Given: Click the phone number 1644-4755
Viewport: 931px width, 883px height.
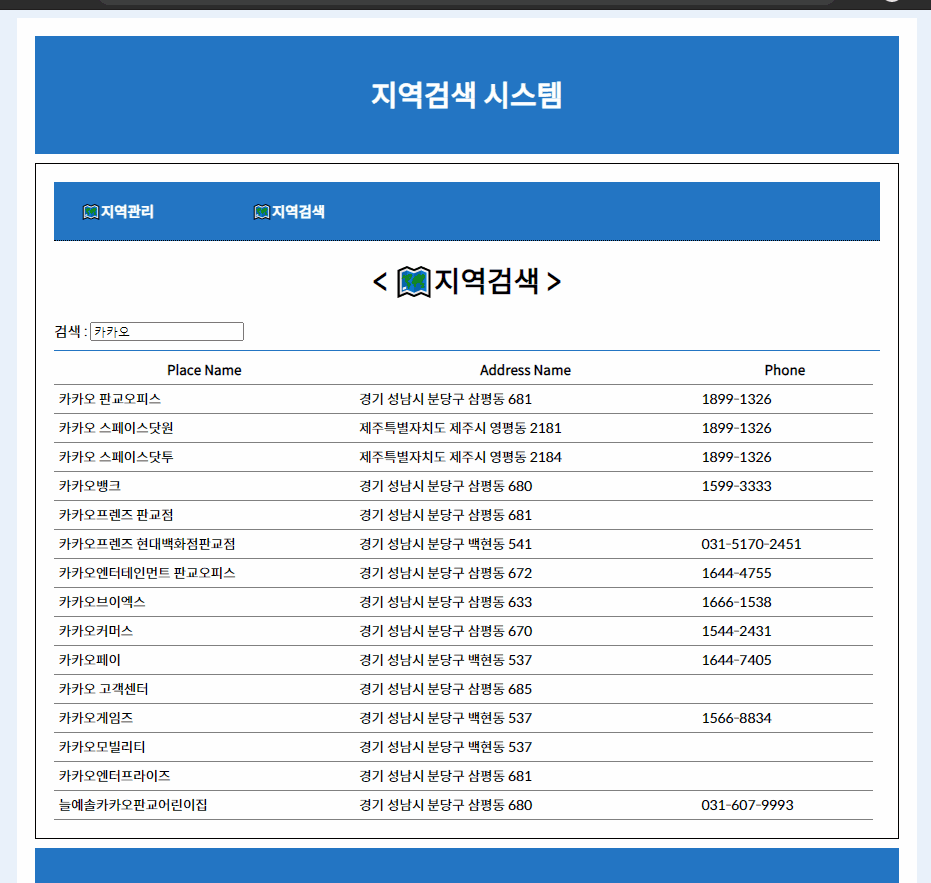Looking at the screenshot, I should (736, 573).
